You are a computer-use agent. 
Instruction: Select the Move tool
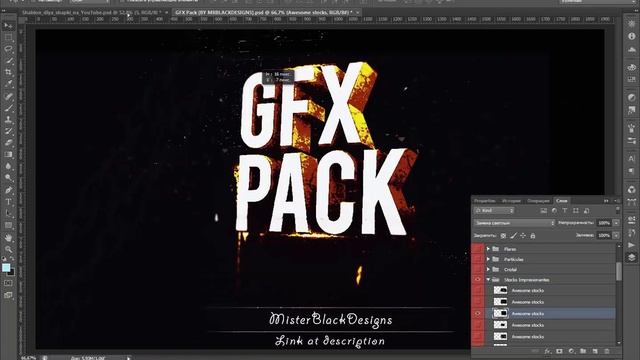(x=8, y=26)
